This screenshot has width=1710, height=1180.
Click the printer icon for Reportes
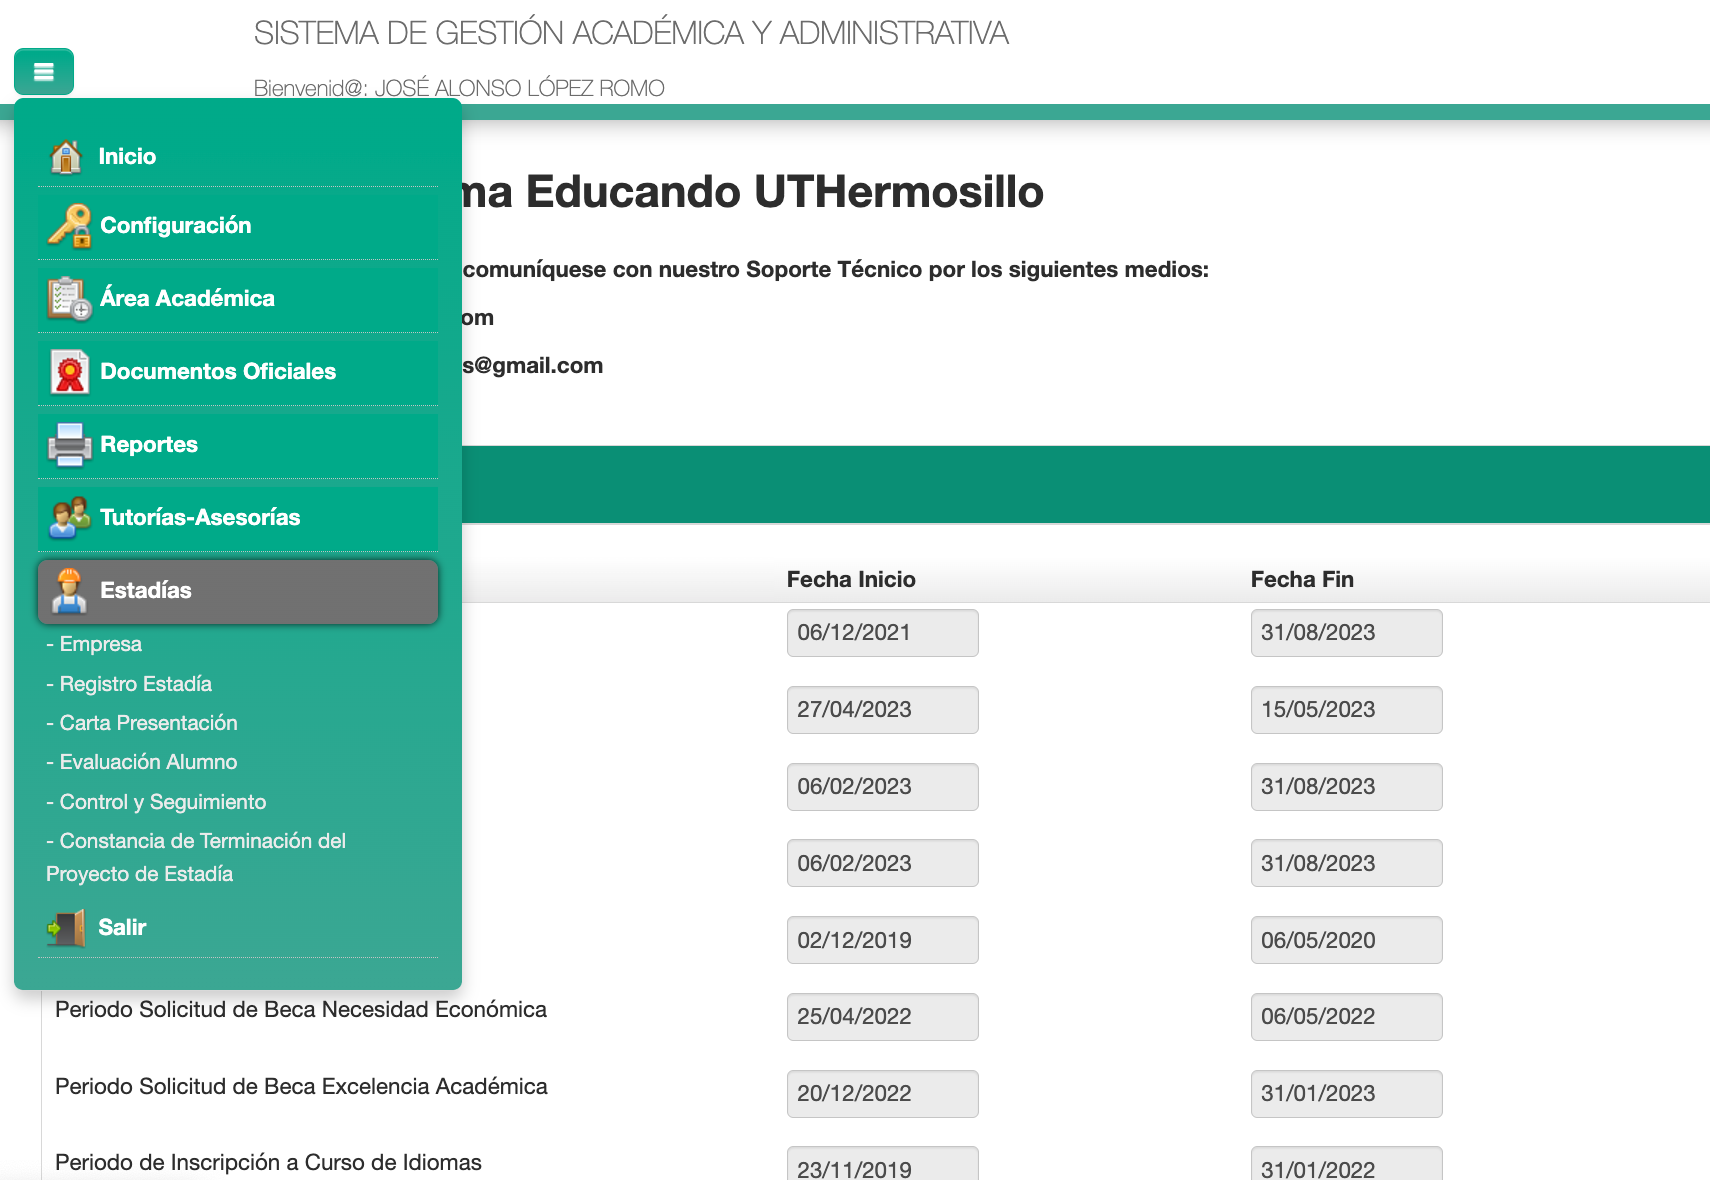[69, 445]
